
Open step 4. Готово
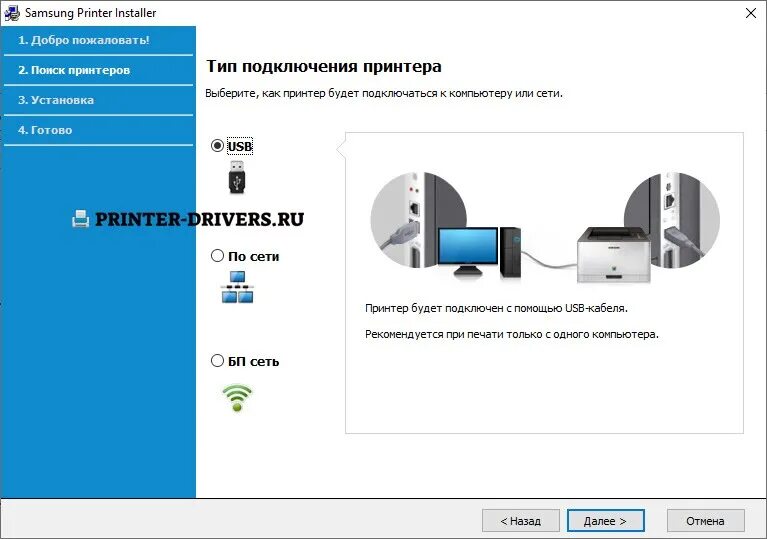(45, 130)
